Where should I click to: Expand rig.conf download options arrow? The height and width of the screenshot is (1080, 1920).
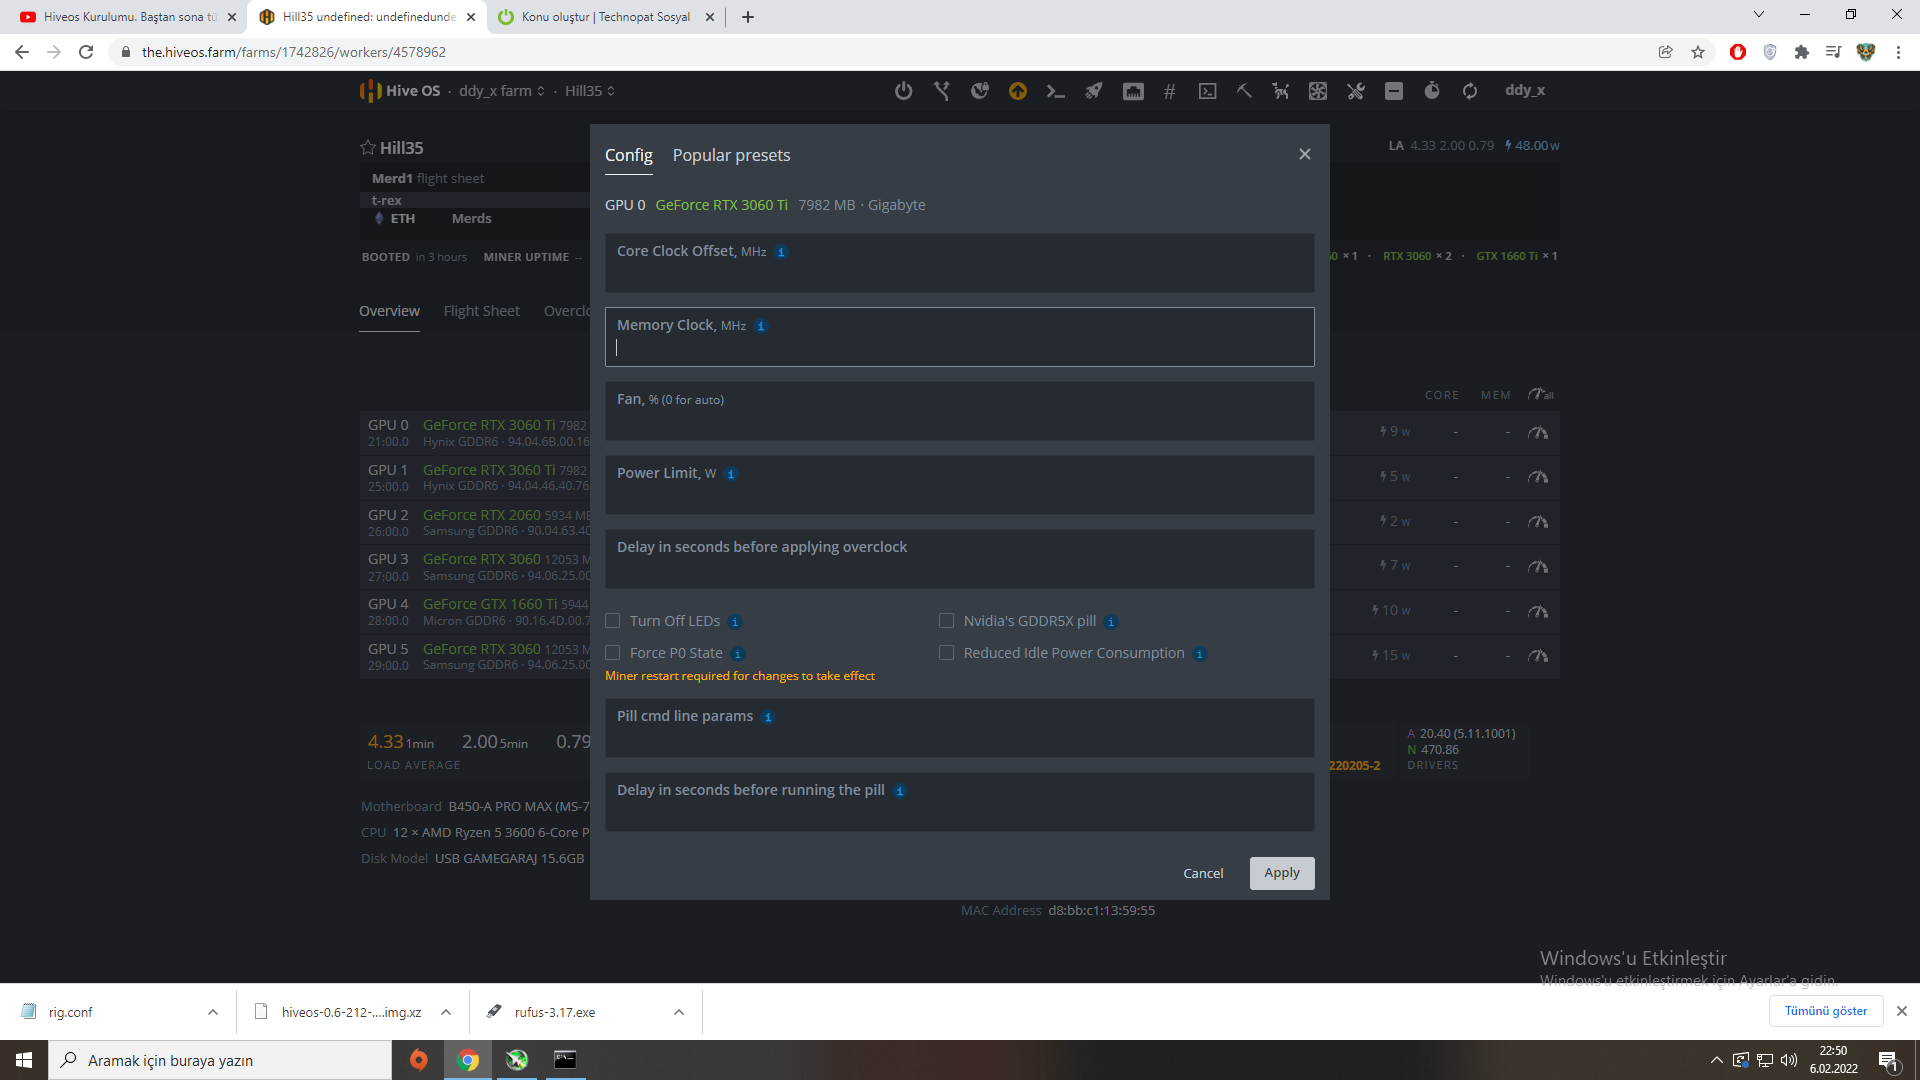[x=213, y=1012]
